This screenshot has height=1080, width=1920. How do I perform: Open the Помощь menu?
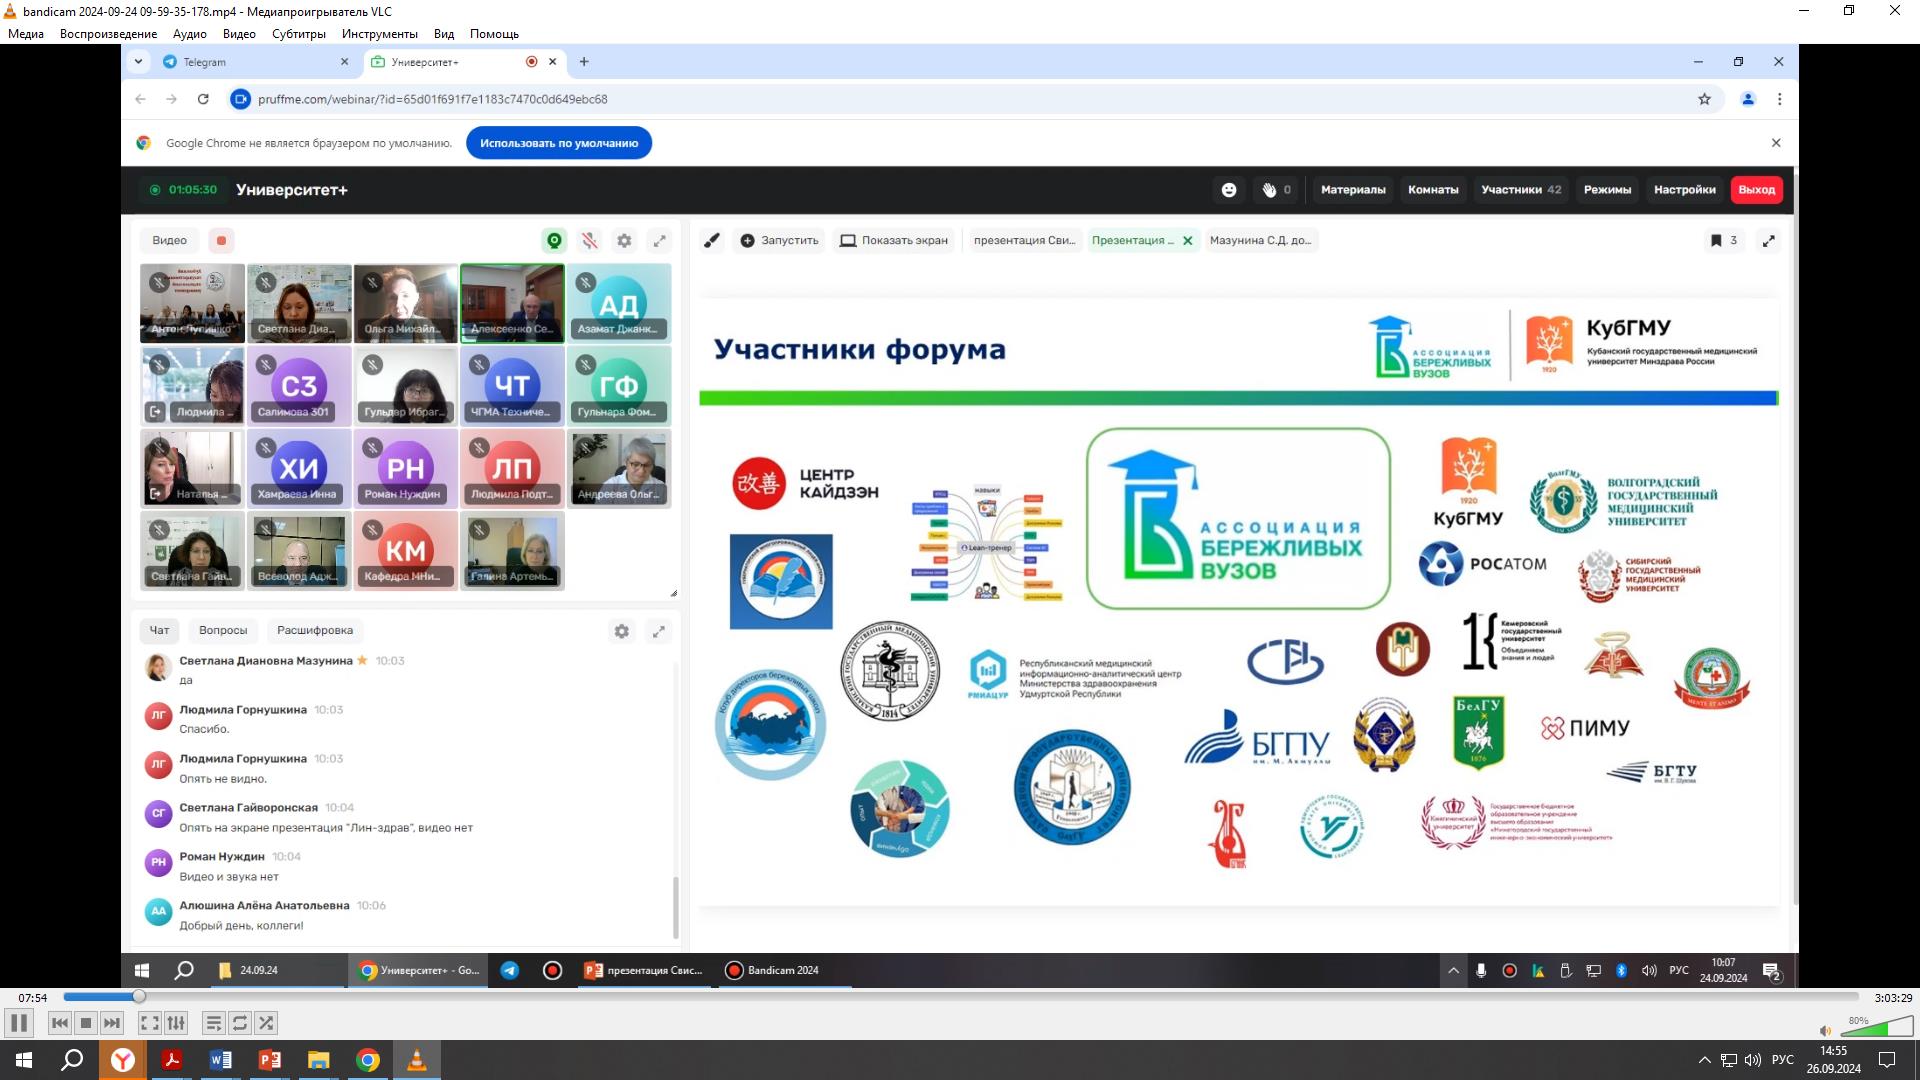(494, 33)
